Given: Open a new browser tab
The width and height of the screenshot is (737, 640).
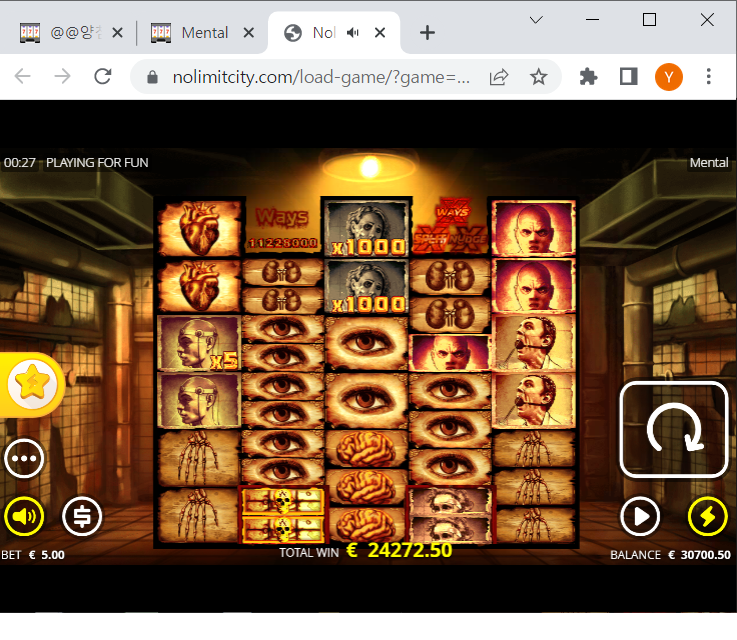Looking at the screenshot, I should point(427,33).
